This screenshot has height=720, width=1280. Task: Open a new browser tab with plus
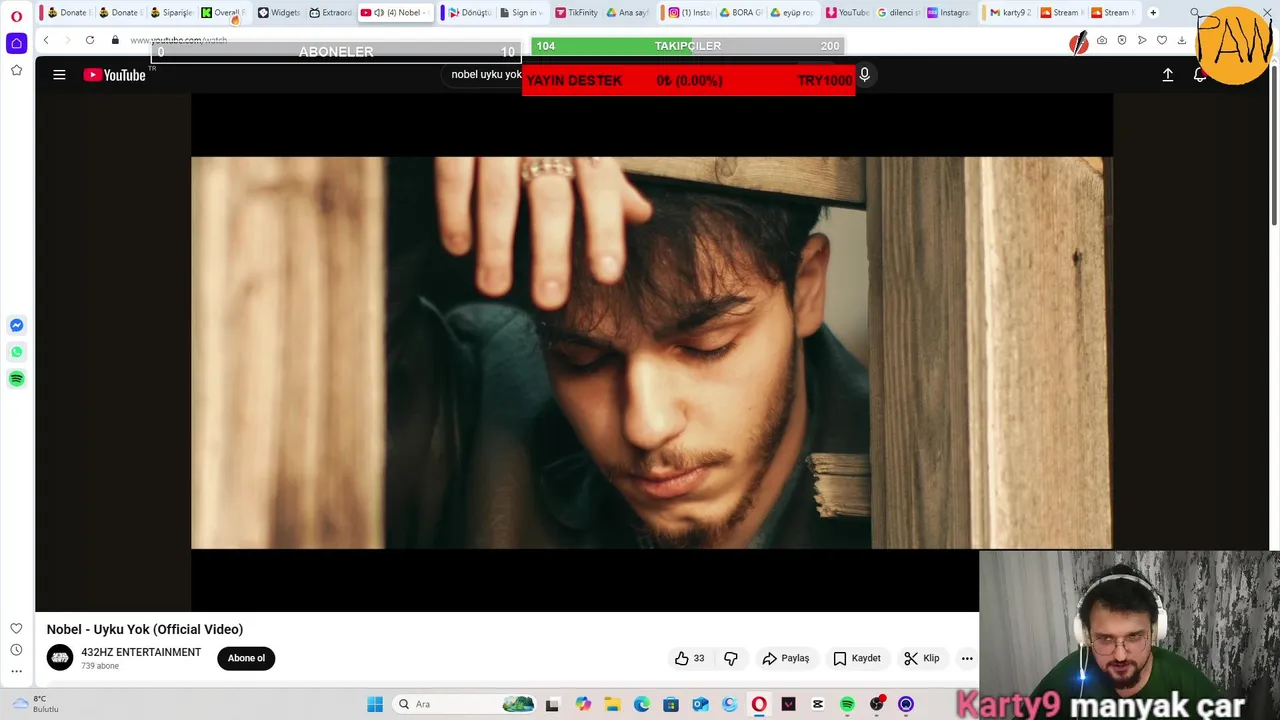(x=1153, y=13)
